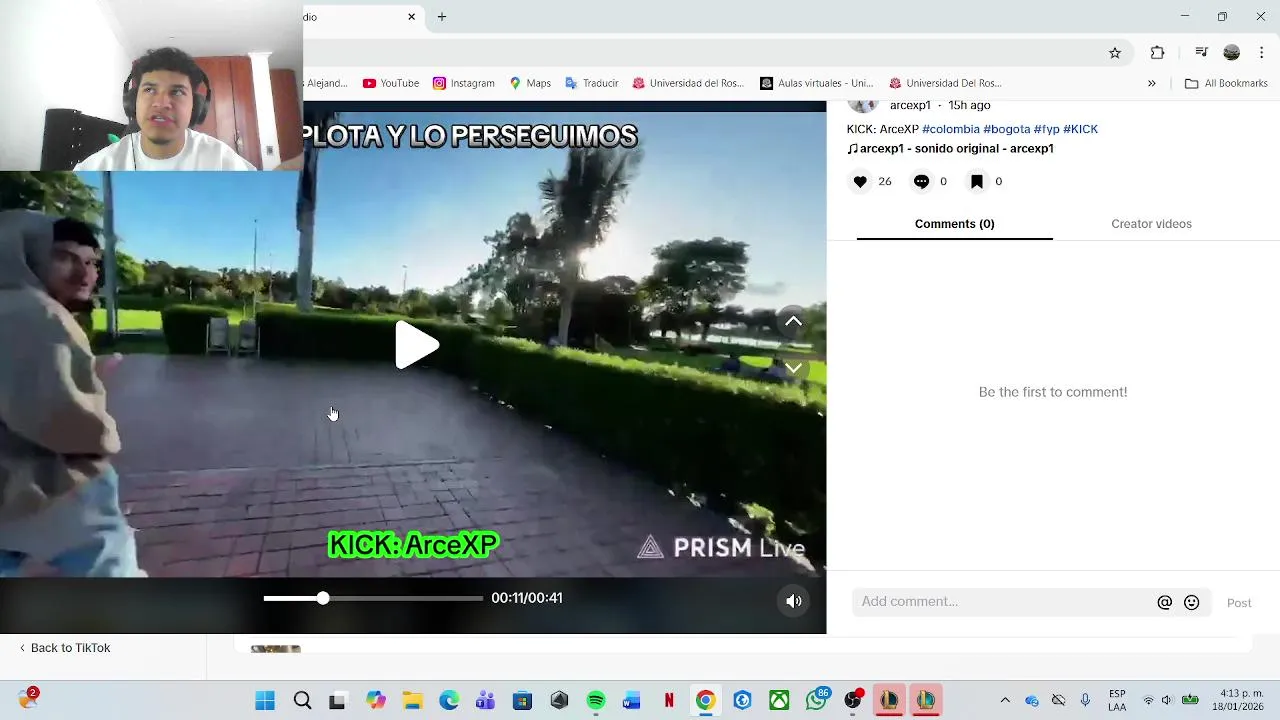This screenshot has height=720, width=1280.
Task: Open Spotify from the taskbar
Action: (x=596, y=701)
